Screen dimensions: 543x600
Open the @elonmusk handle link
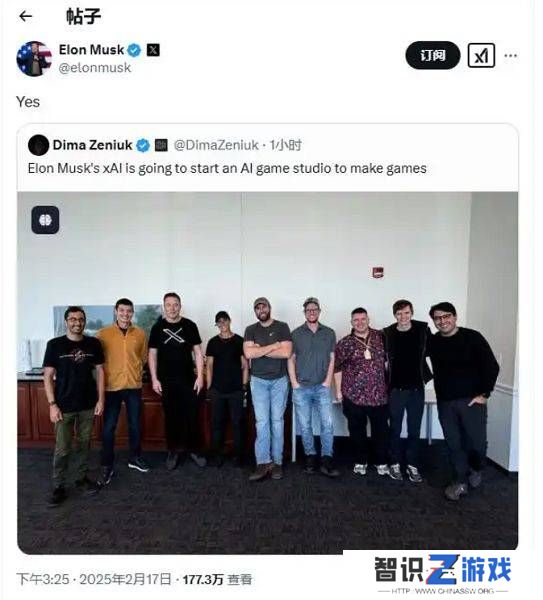click(95, 68)
